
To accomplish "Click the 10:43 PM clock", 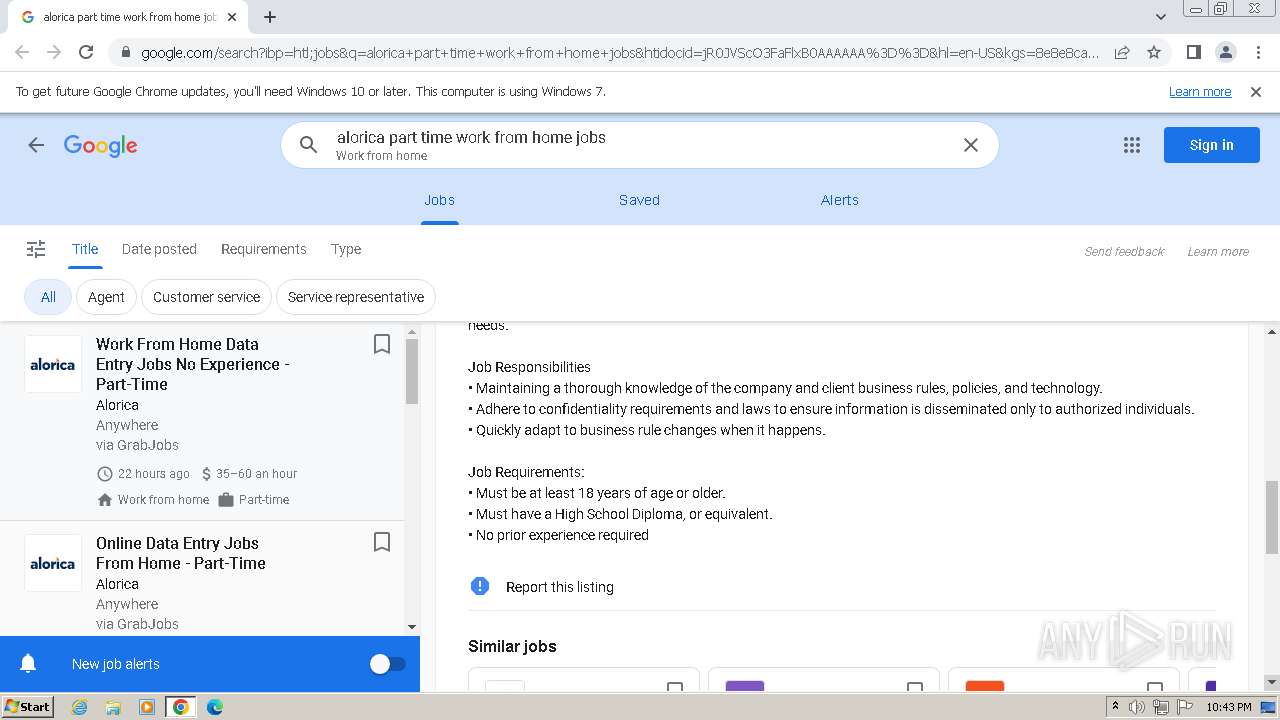I will pos(1229,707).
